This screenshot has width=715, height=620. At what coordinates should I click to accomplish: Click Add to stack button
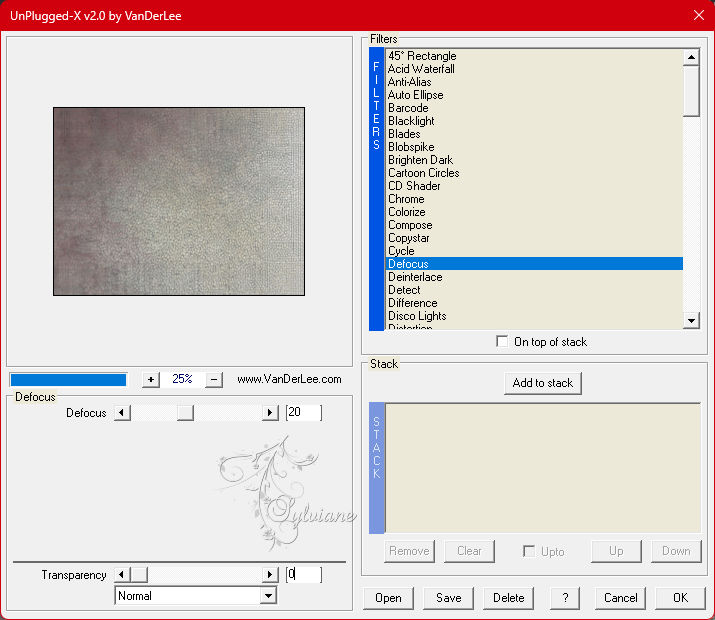click(543, 383)
